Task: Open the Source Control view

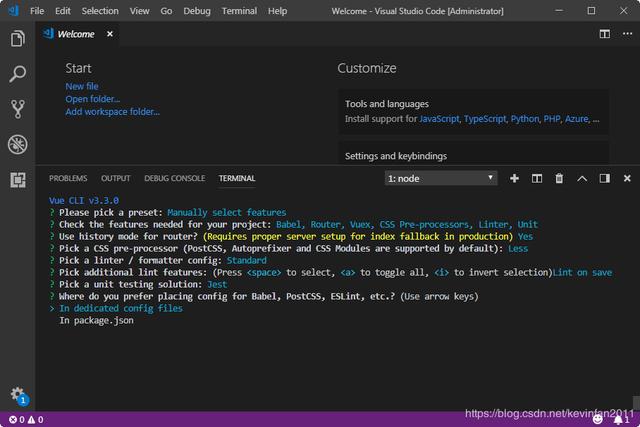Action: pyautogui.click(x=18, y=109)
